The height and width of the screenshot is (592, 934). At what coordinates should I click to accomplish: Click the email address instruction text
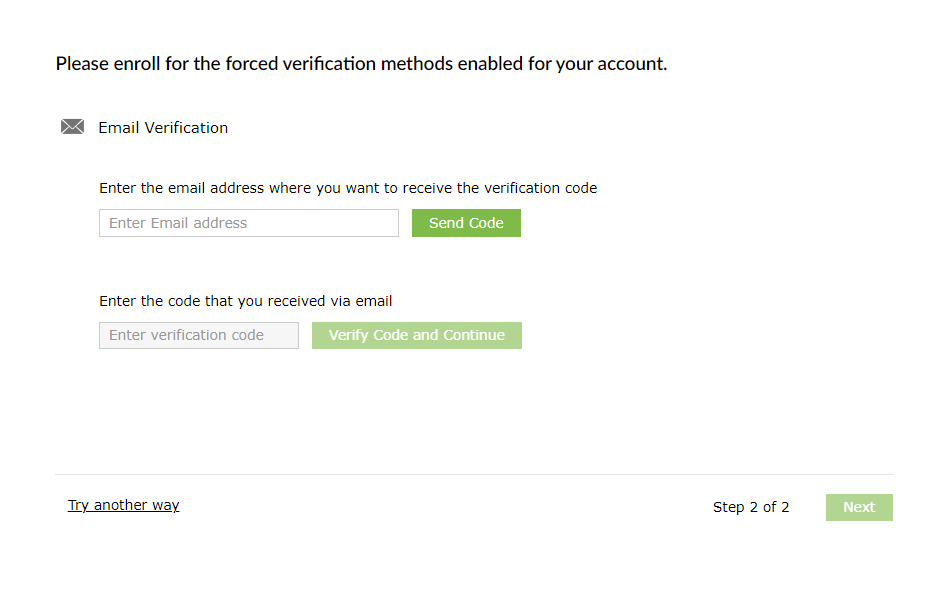pyautogui.click(x=348, y=188)
